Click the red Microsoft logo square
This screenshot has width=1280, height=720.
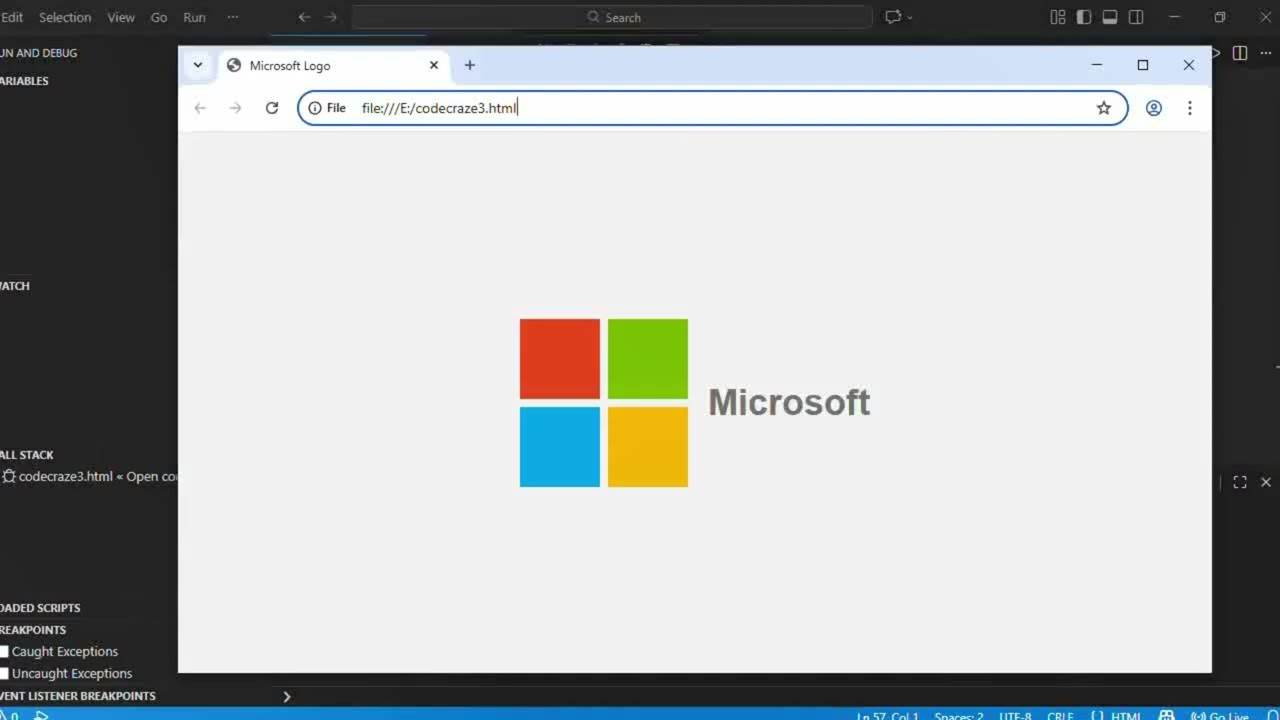coord(560,359)
